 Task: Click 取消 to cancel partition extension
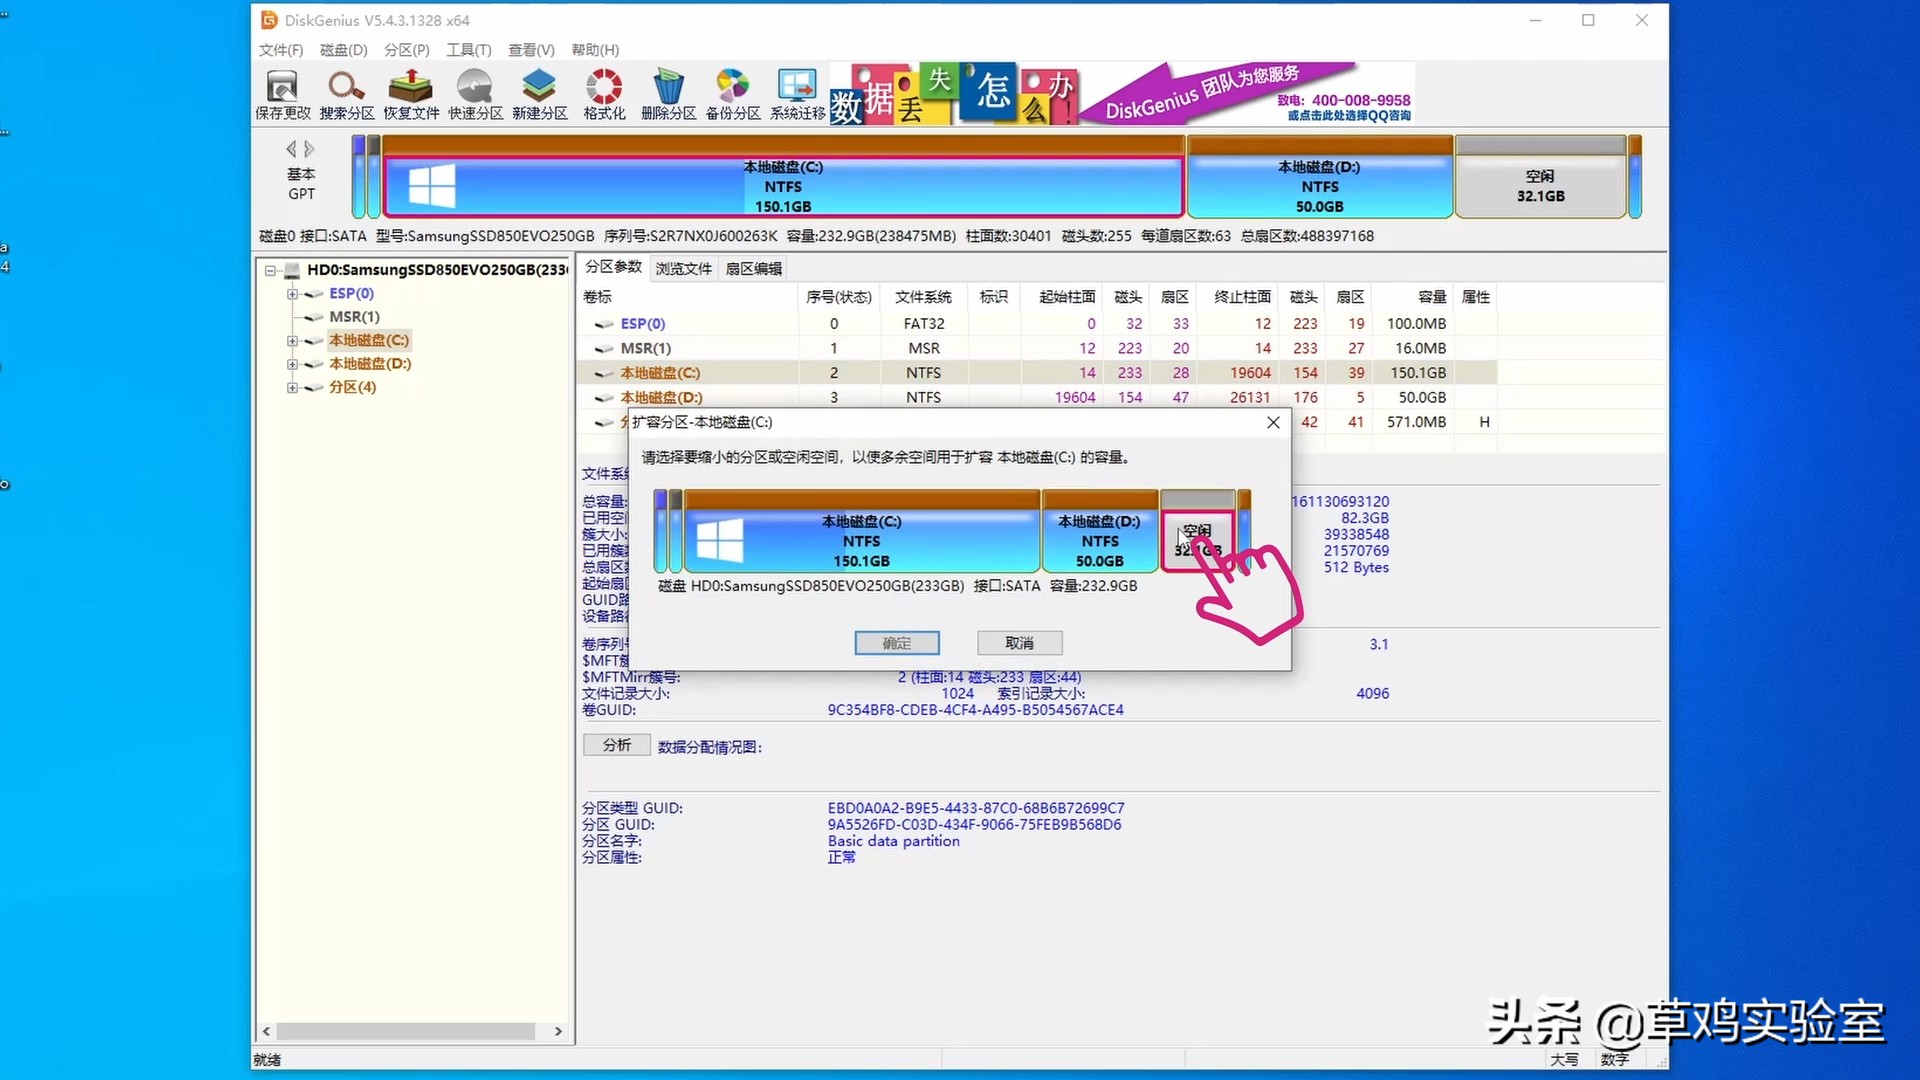coord(1019,643)
